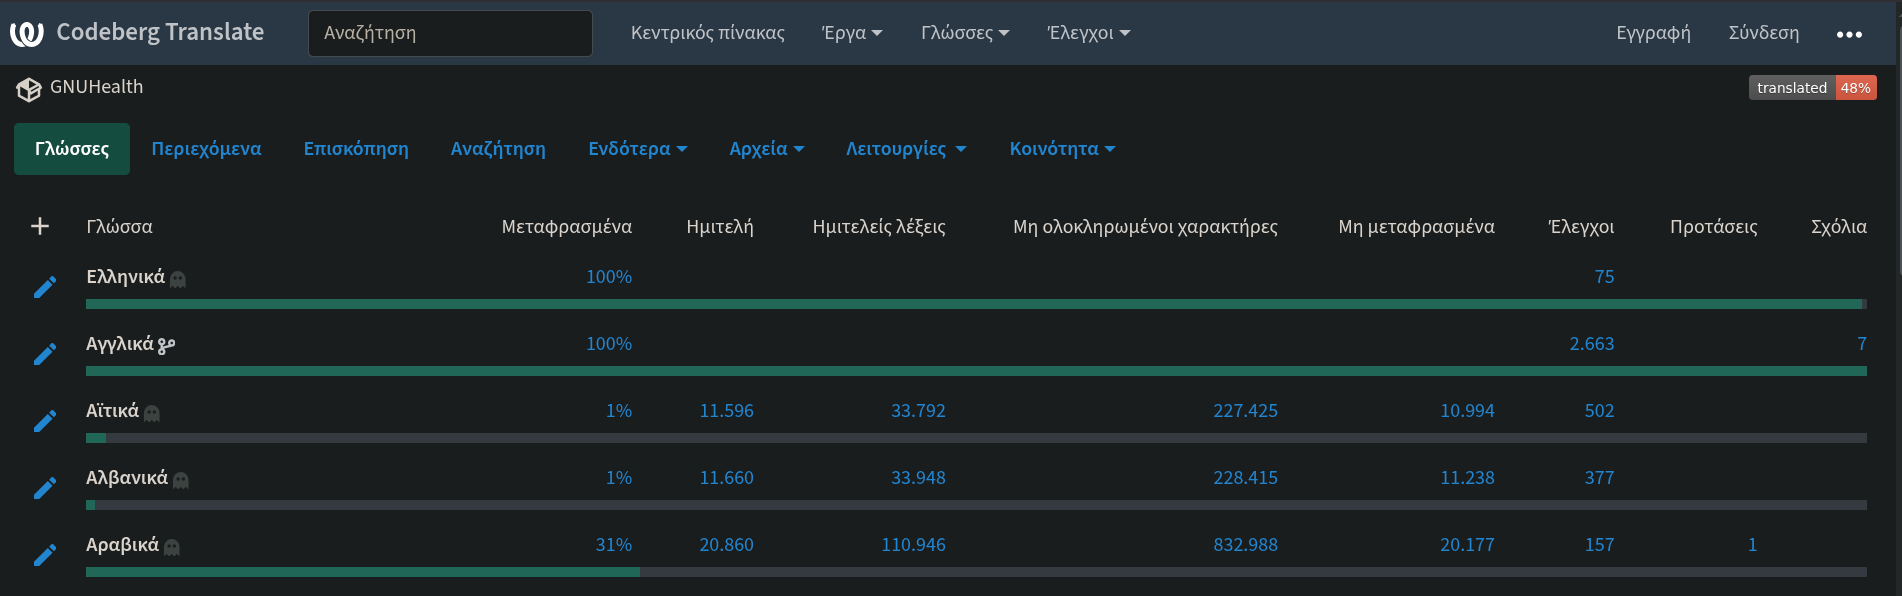Open the three-dots overflow menu
This screenshot has width=1902, height=596.
(1849, 34)
